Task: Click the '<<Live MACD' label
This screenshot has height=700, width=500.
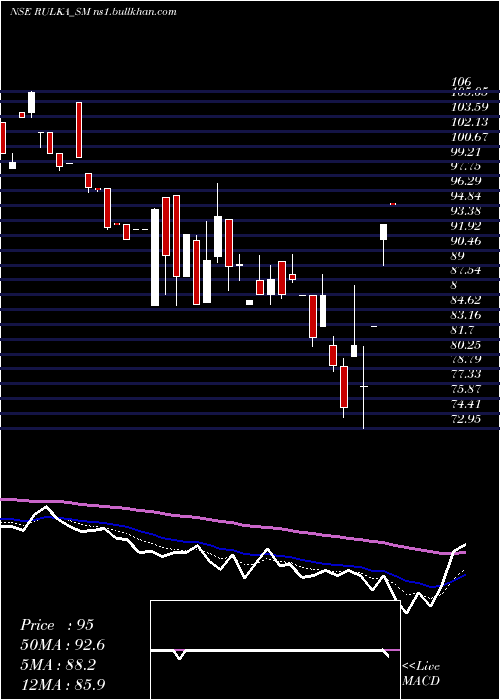Action: (421, 674)
